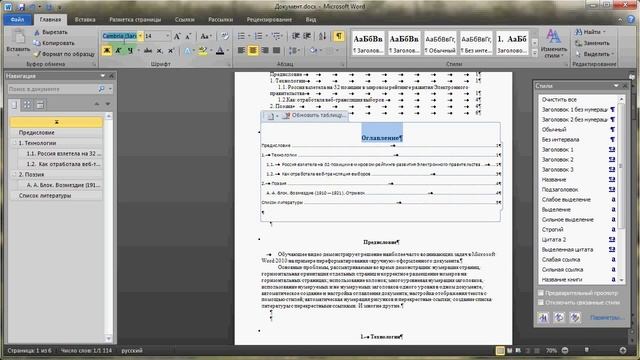Click the zoom slider handle in status bar
Viewport: 640px width, 360px height.
coord(587,350)
